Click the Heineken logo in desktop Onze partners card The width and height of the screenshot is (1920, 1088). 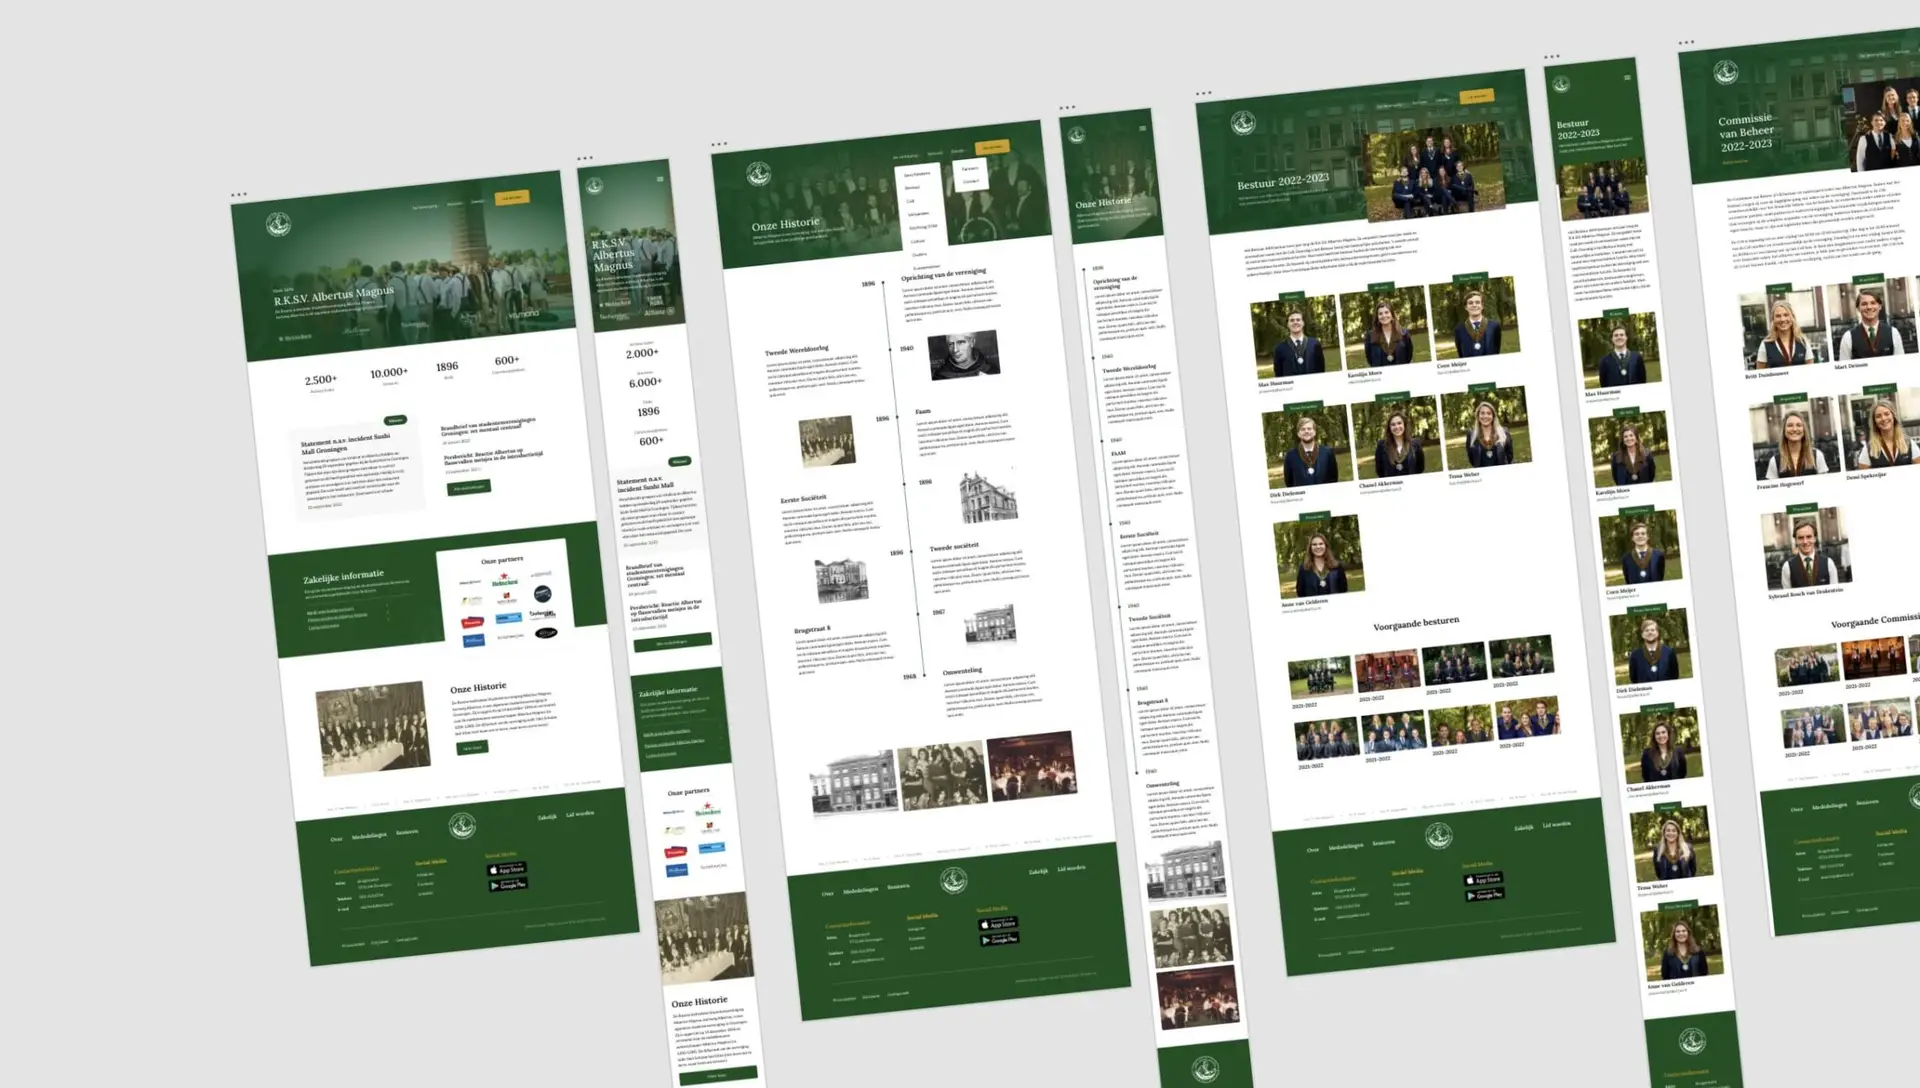coord(505,581)
